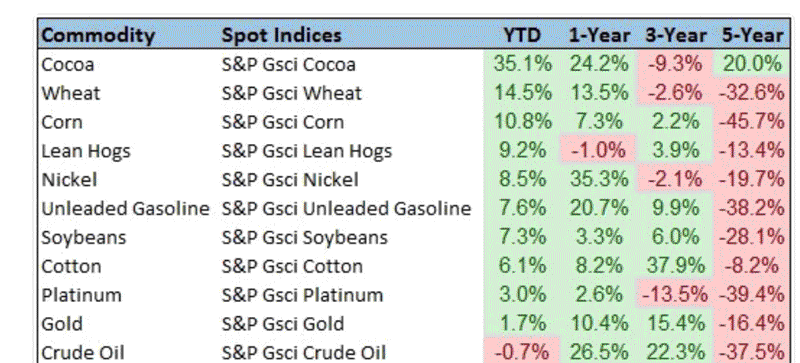
Task: Select the Cocoa commodity cell
Action: 68,64
